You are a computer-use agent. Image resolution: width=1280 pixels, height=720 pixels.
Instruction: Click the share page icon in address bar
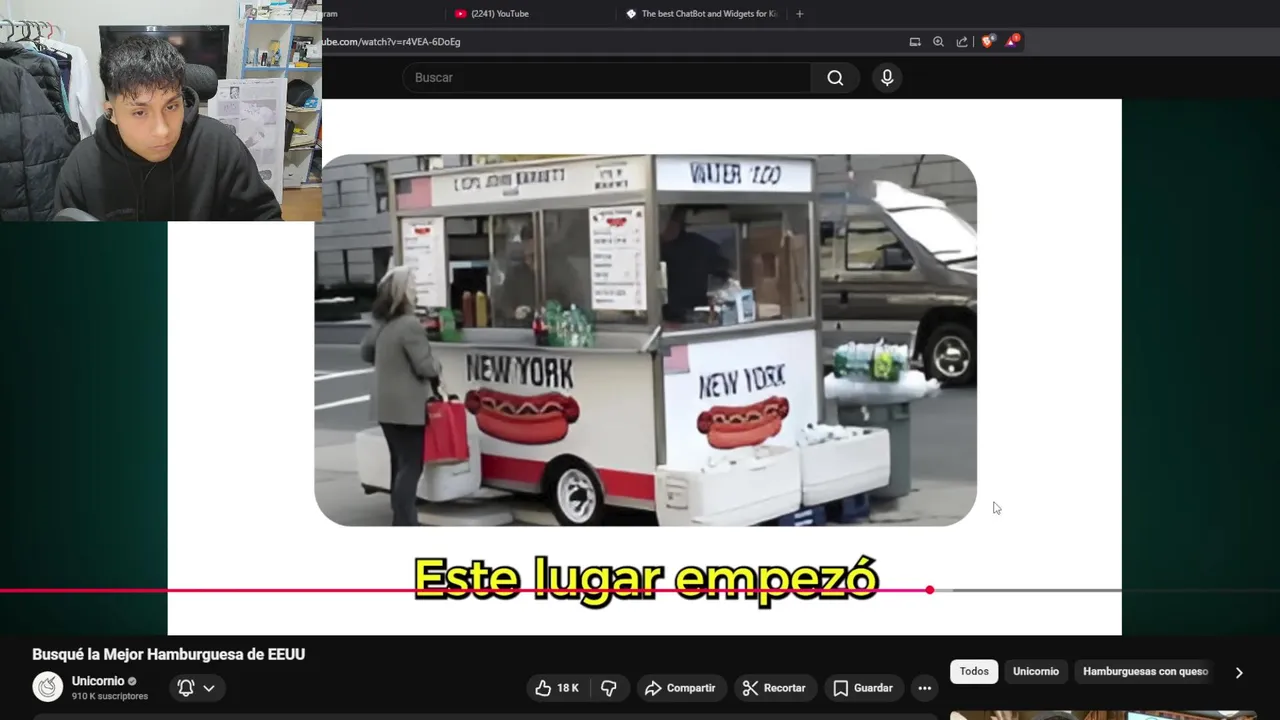tap(962, 42)
